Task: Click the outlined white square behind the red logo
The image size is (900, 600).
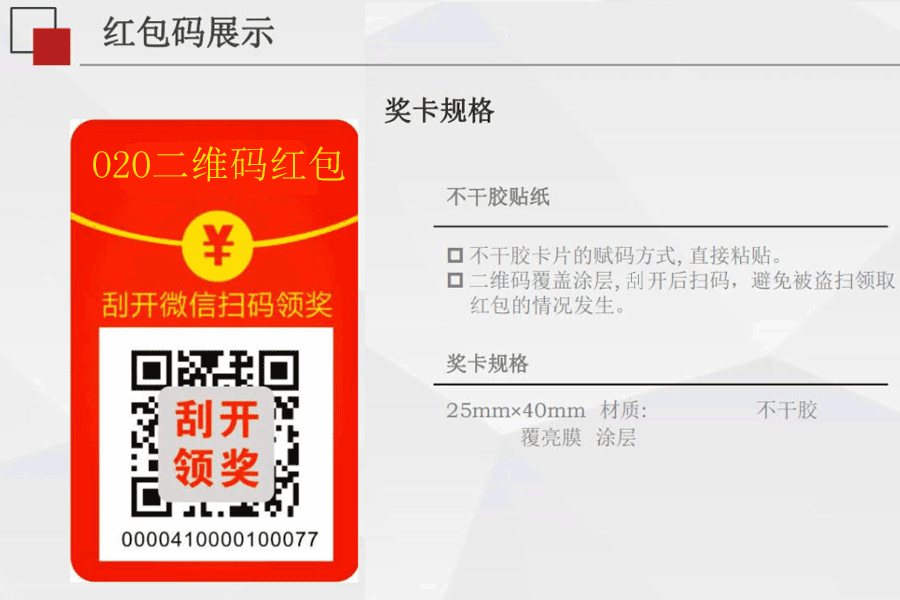Action: pos(33,30)
